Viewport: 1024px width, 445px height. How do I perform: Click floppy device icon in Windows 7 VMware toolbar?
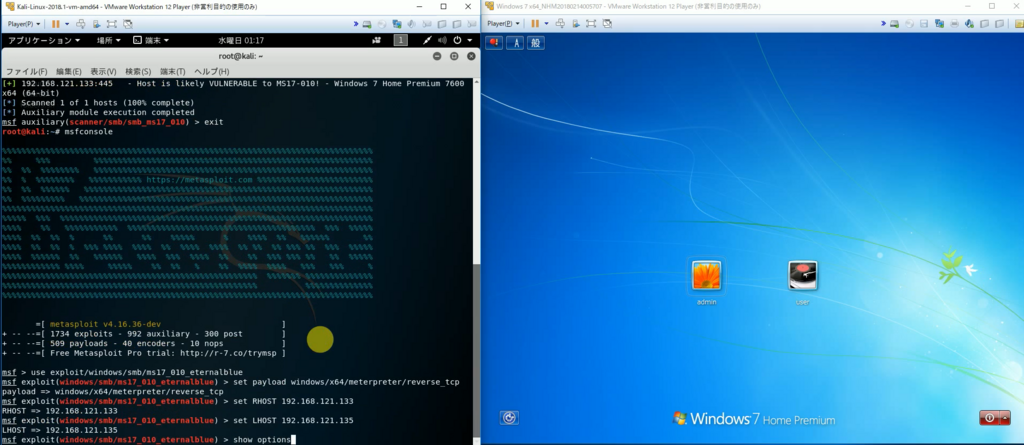pos(924,24)
